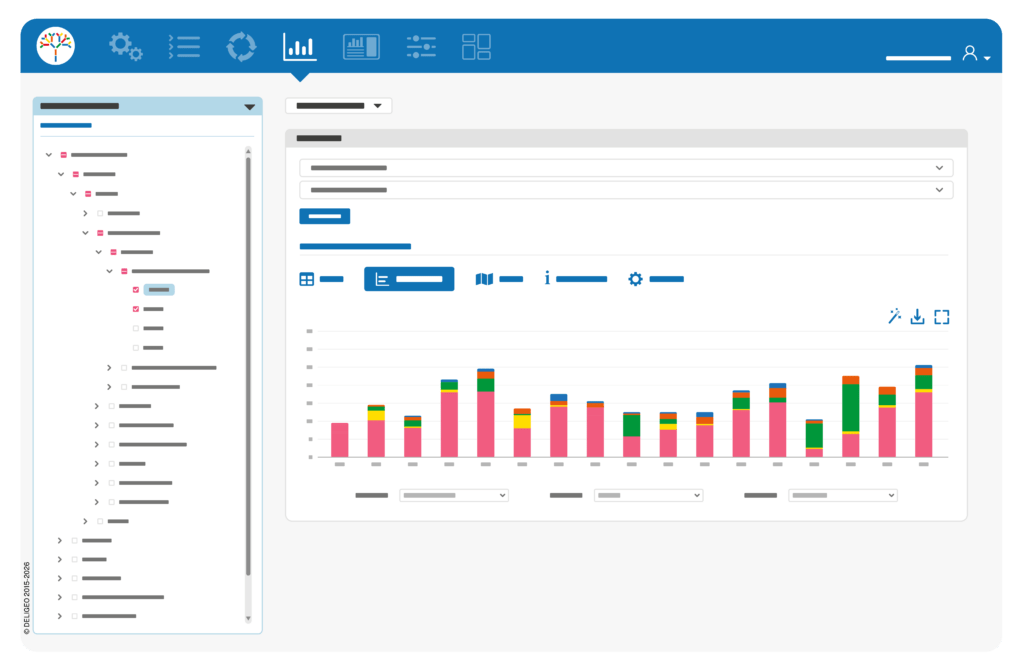Click the colorful tree logo
The height and width of the screenshot is (669, 1024).
(56, 46)
